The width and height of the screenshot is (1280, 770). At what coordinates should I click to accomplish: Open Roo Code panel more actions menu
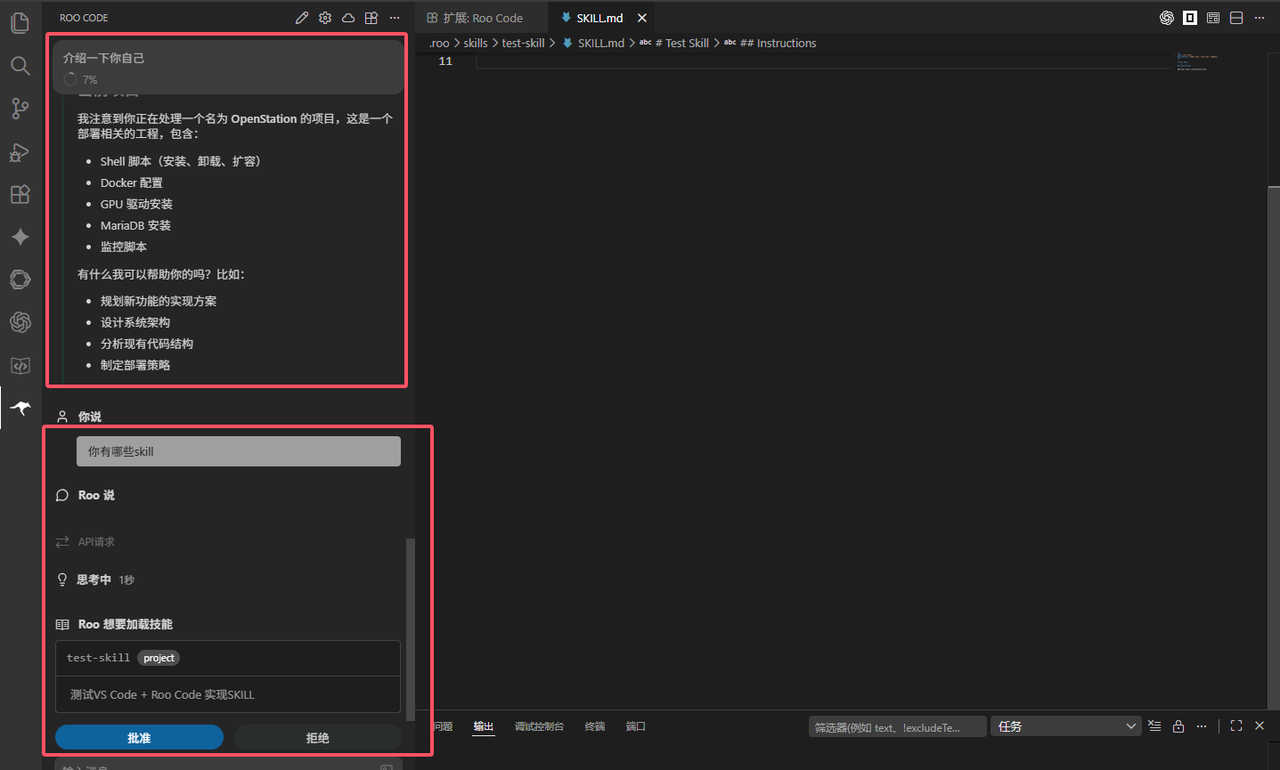pos(394,18)
